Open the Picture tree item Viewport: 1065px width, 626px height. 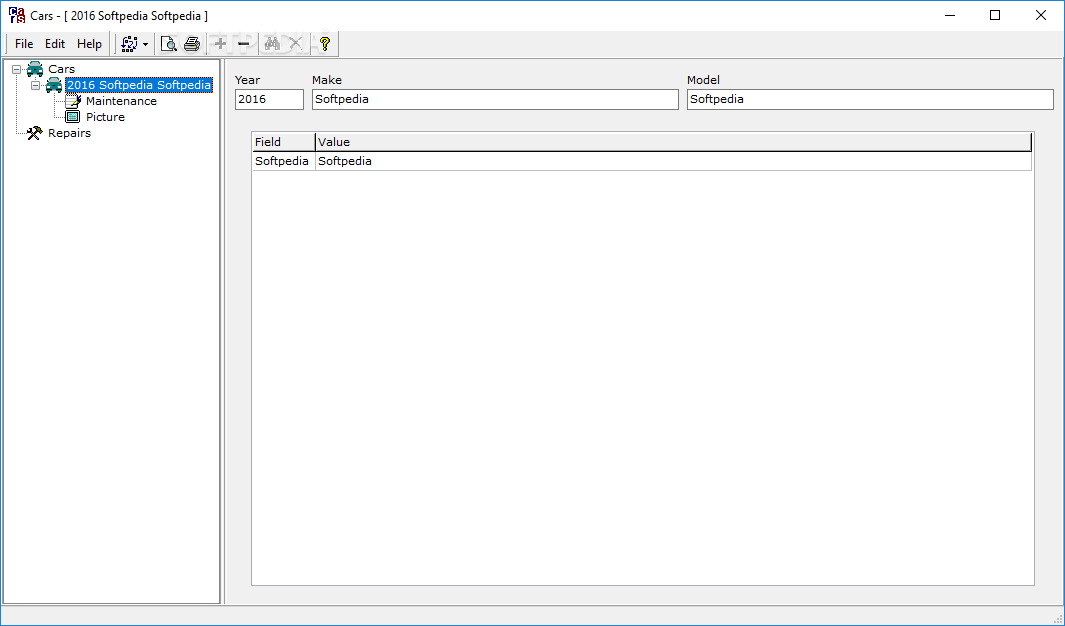point(105,117)
